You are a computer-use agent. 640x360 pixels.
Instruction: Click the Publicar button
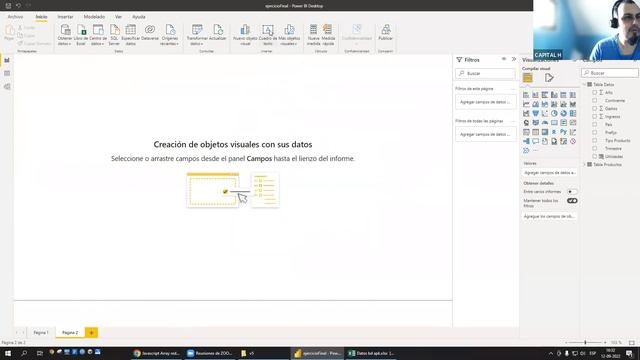(x=385, y=33)
